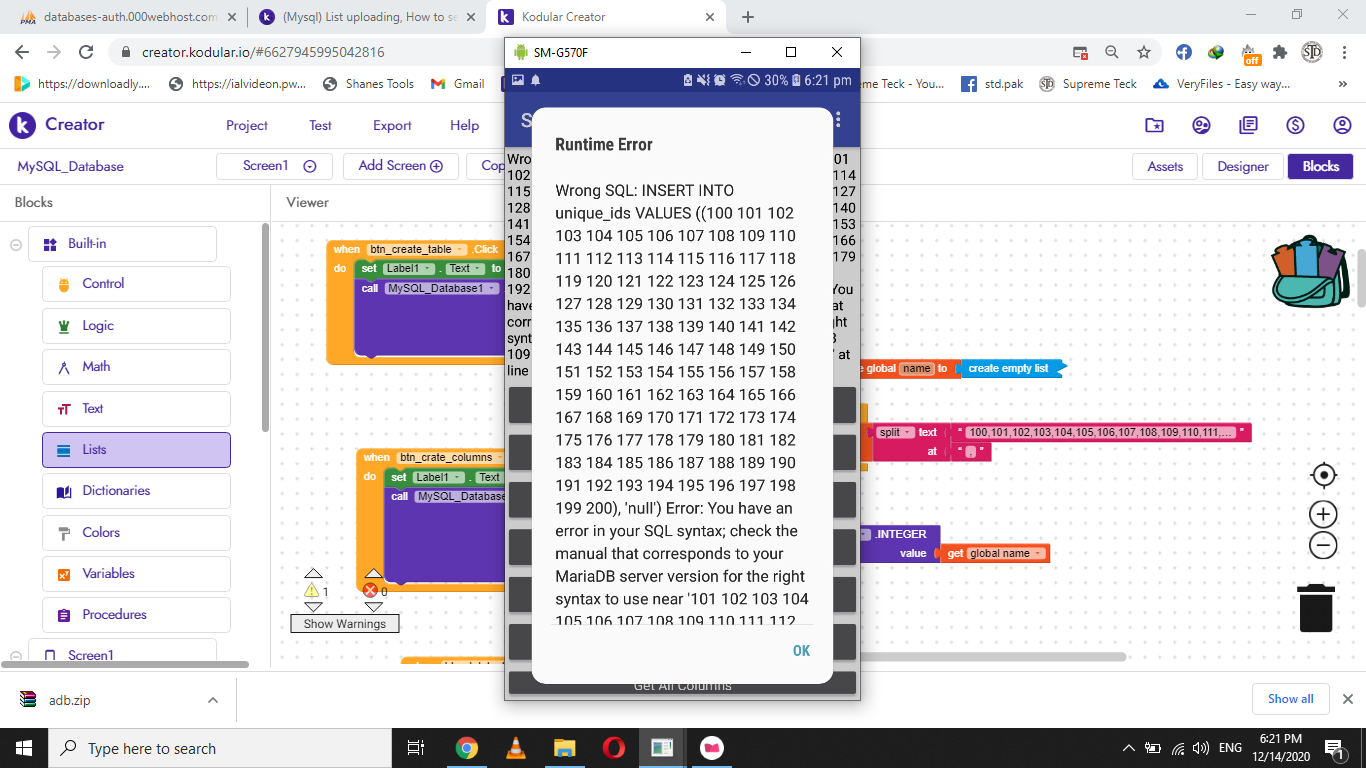
Task: Open the Screen1 dropdown selector
Action: [279, 166]
